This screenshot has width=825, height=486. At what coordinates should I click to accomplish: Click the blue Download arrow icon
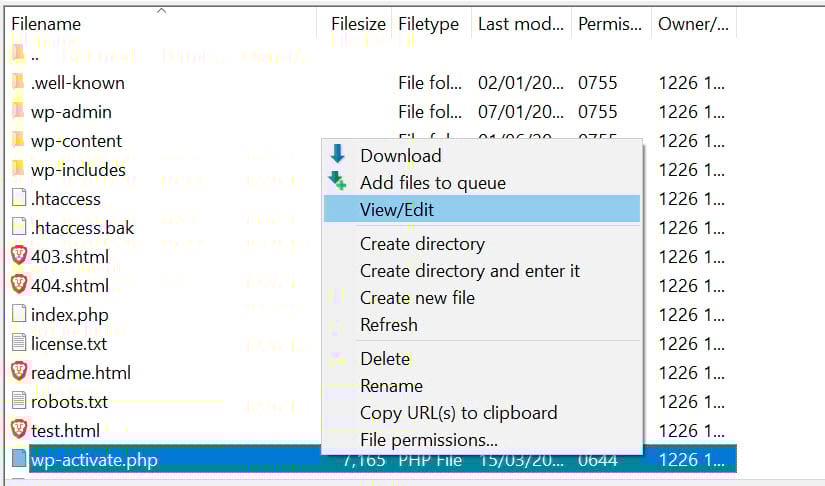point(338,155)
